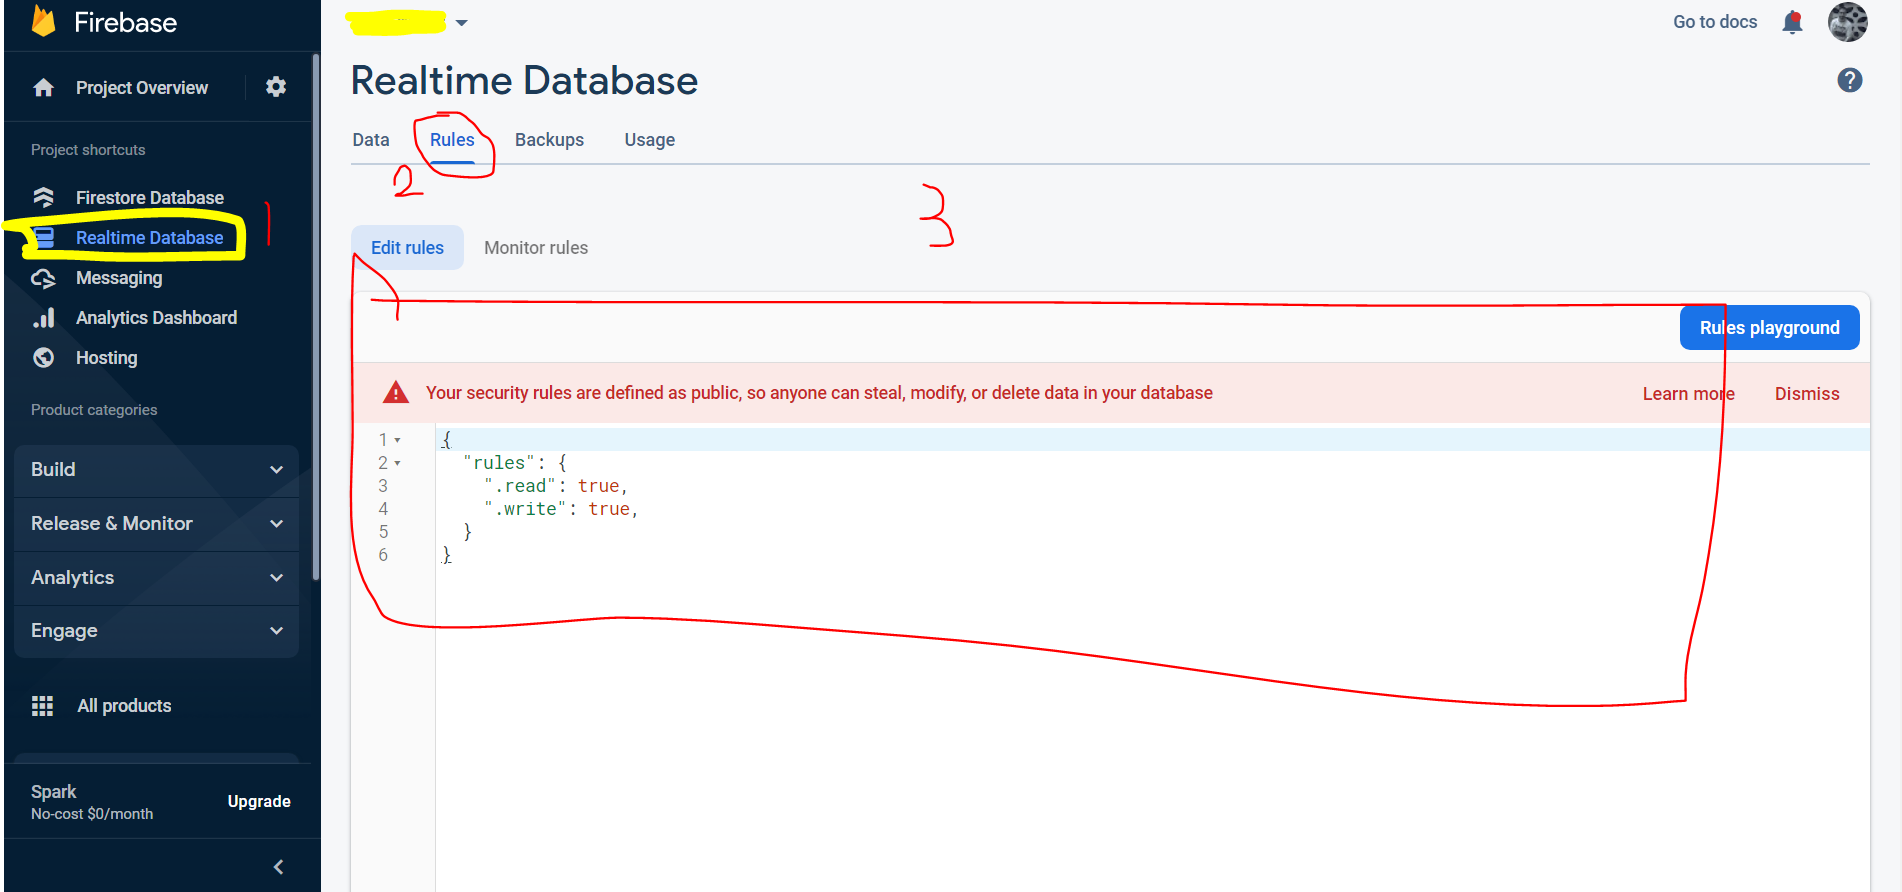The image size is (1902, 892).
Task: Open Firestore Database from shortcuts
Action: point(150,198)
